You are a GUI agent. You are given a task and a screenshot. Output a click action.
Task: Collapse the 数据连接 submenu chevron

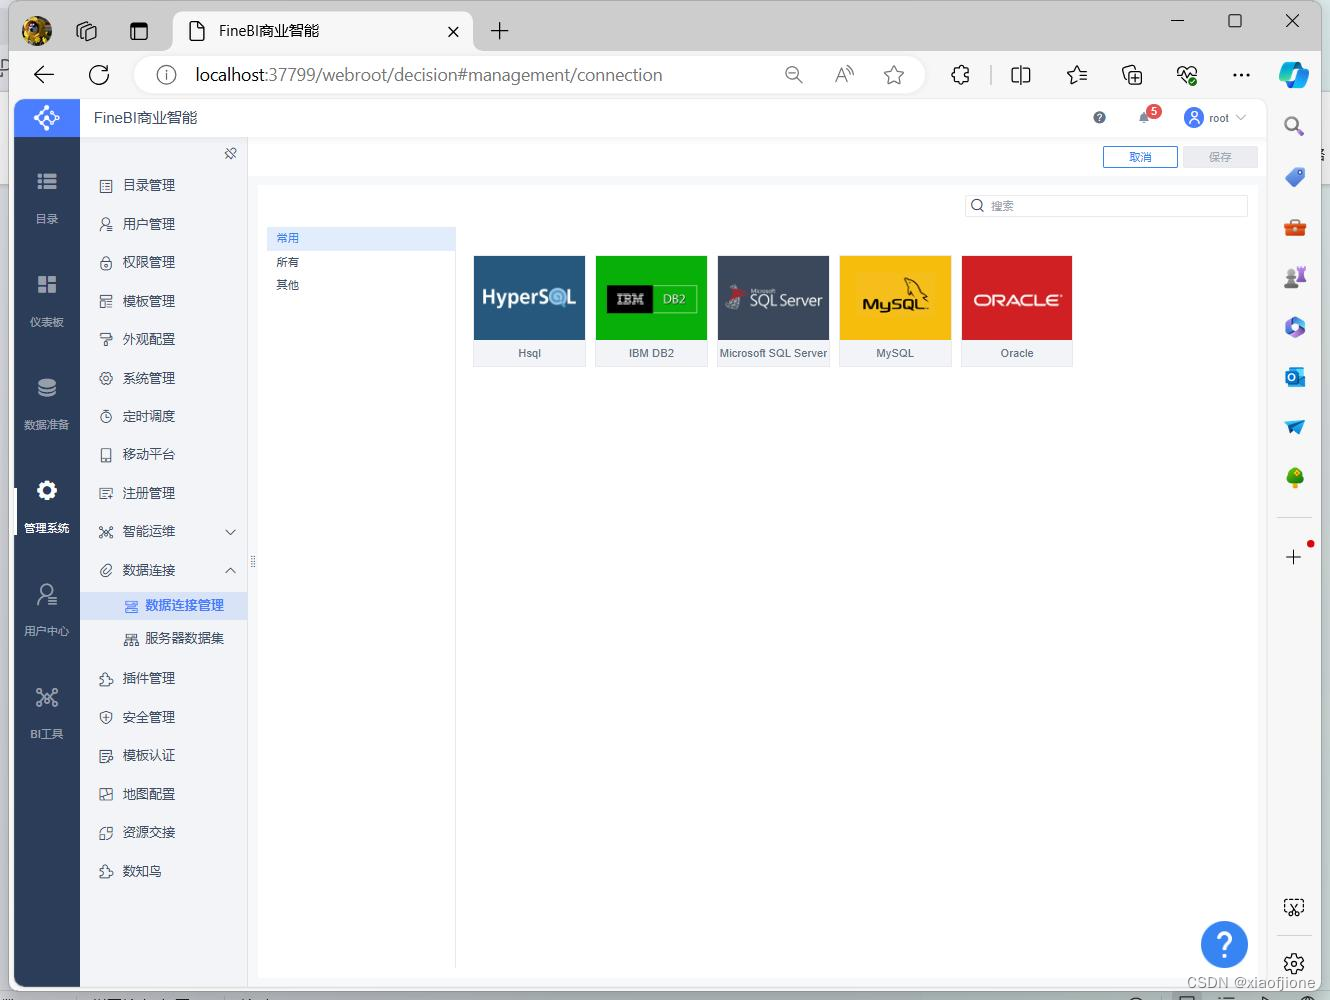point(230,570)
